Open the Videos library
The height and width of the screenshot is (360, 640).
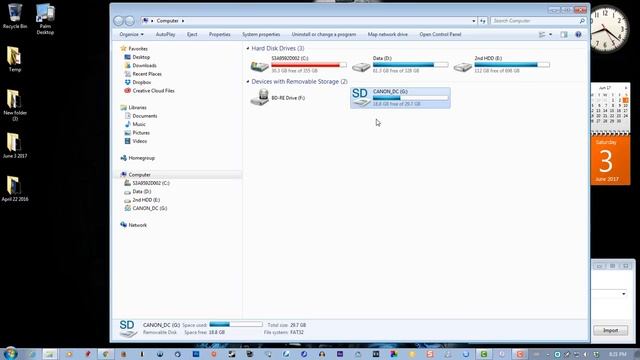(140, 141)
